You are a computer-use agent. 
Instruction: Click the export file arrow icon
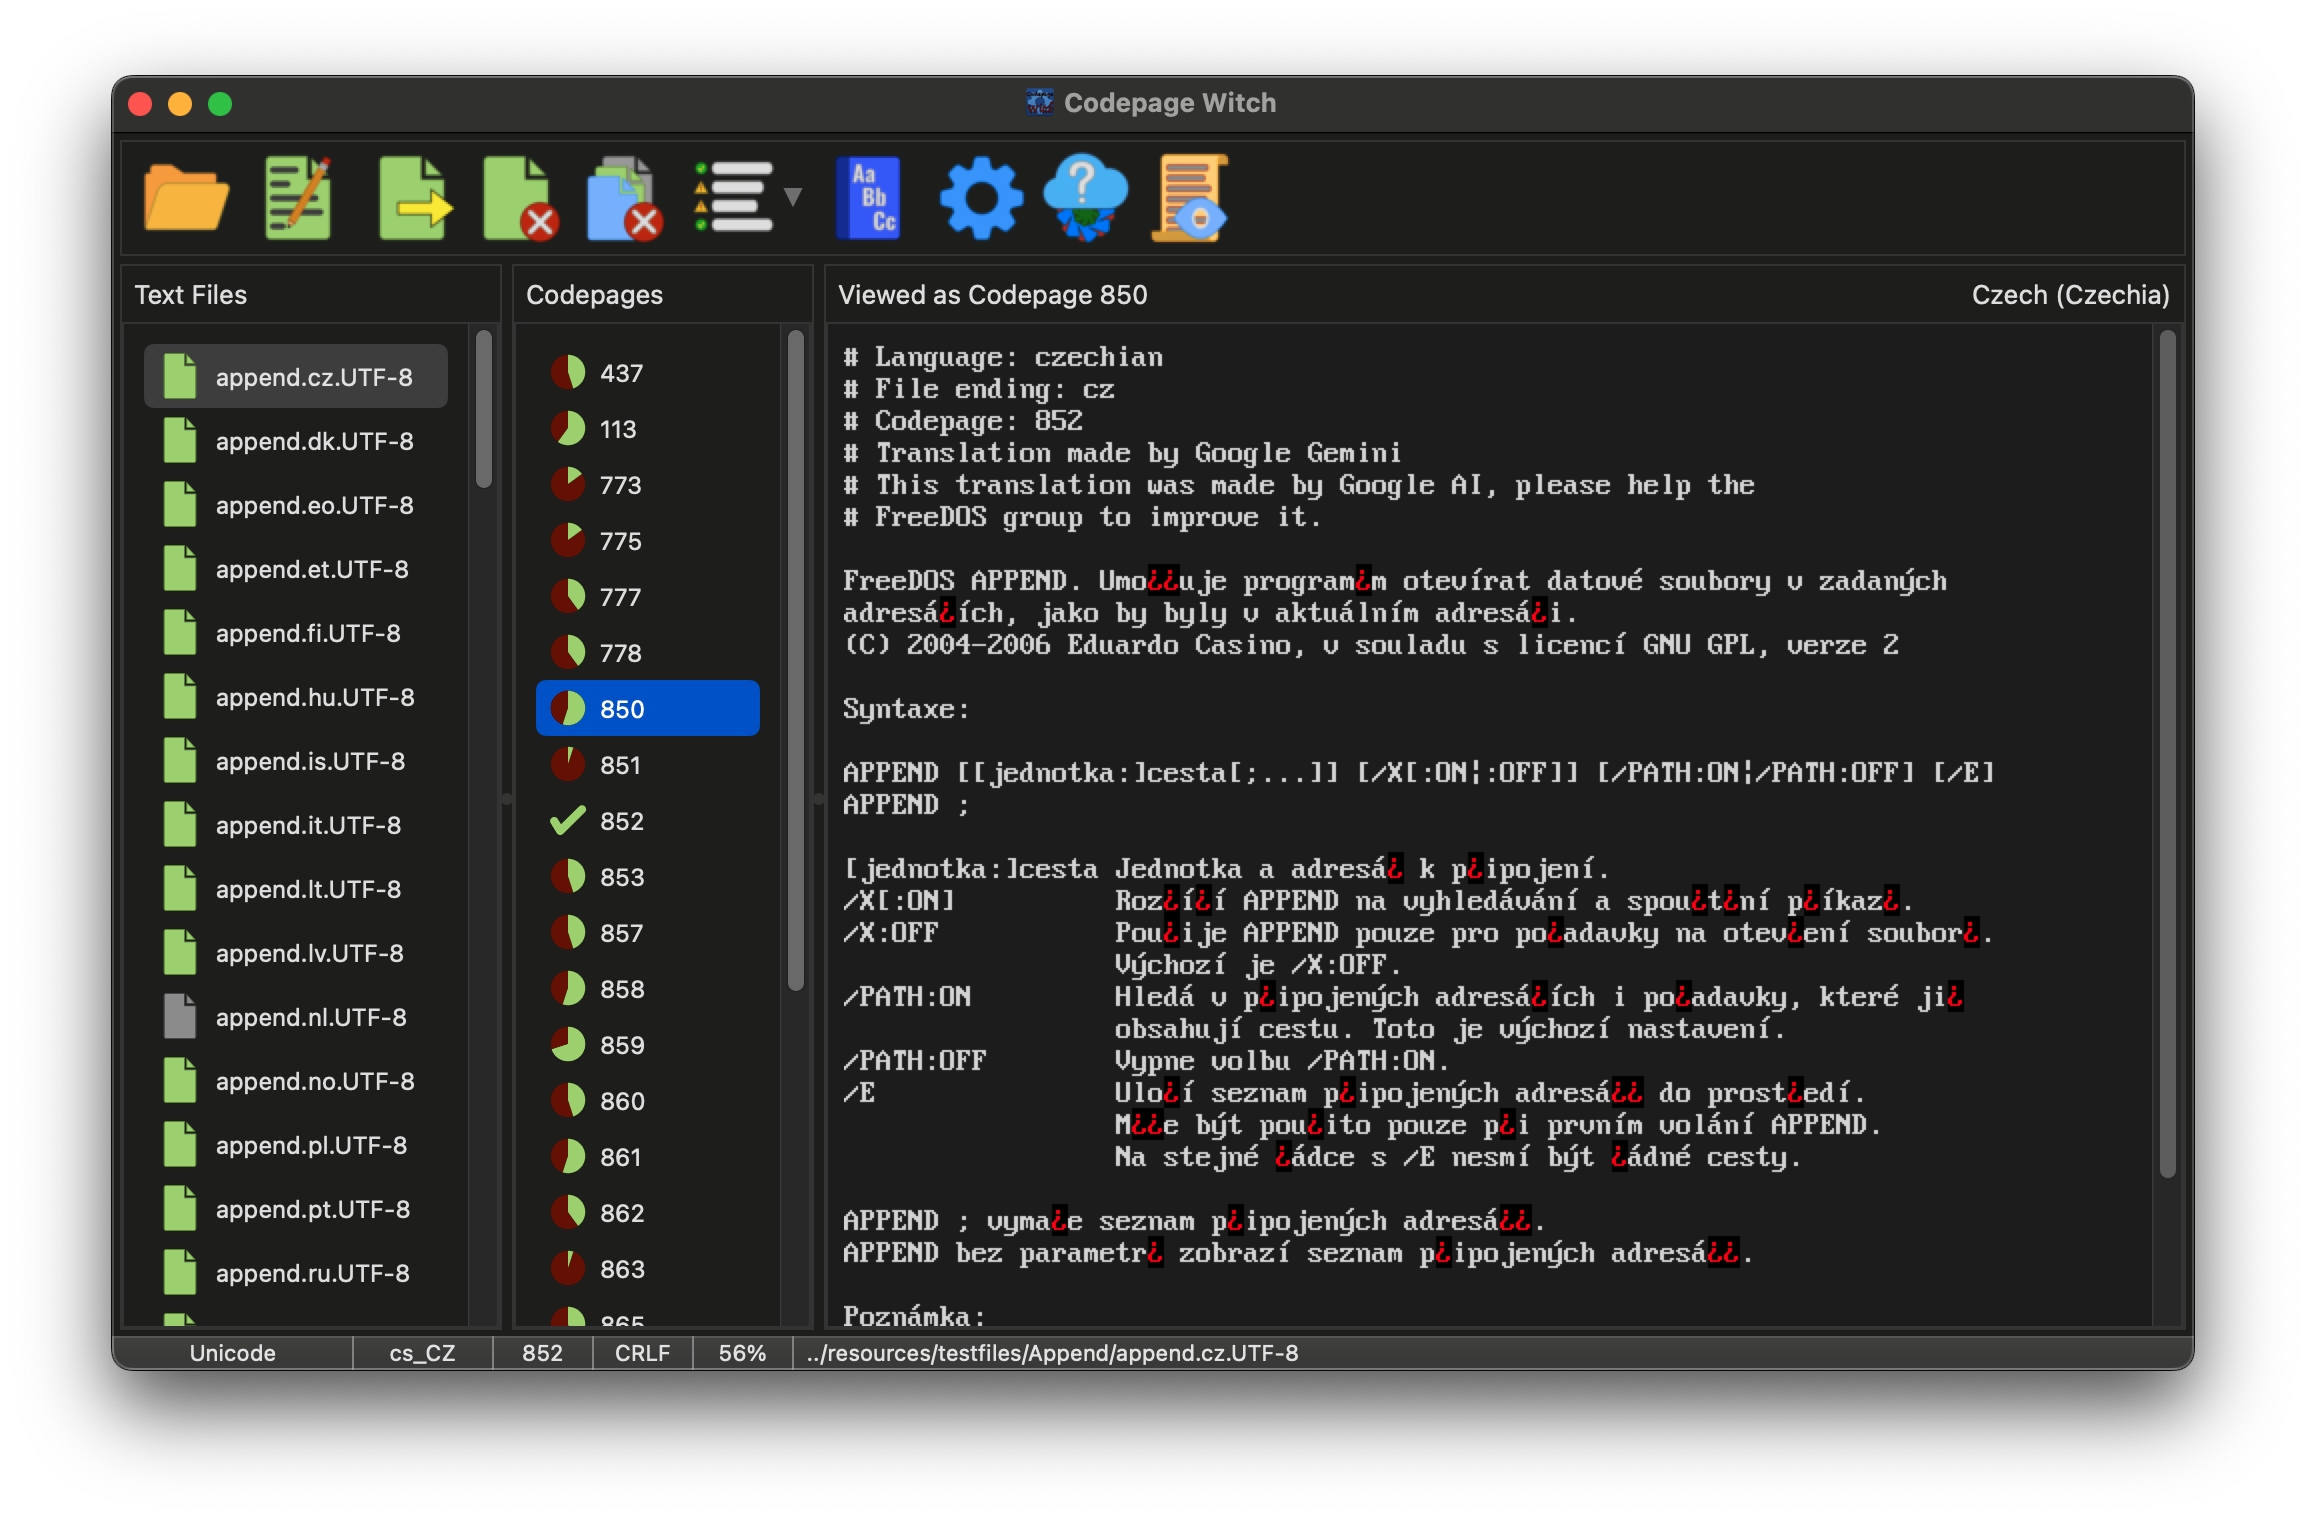[x=414, y=197]
